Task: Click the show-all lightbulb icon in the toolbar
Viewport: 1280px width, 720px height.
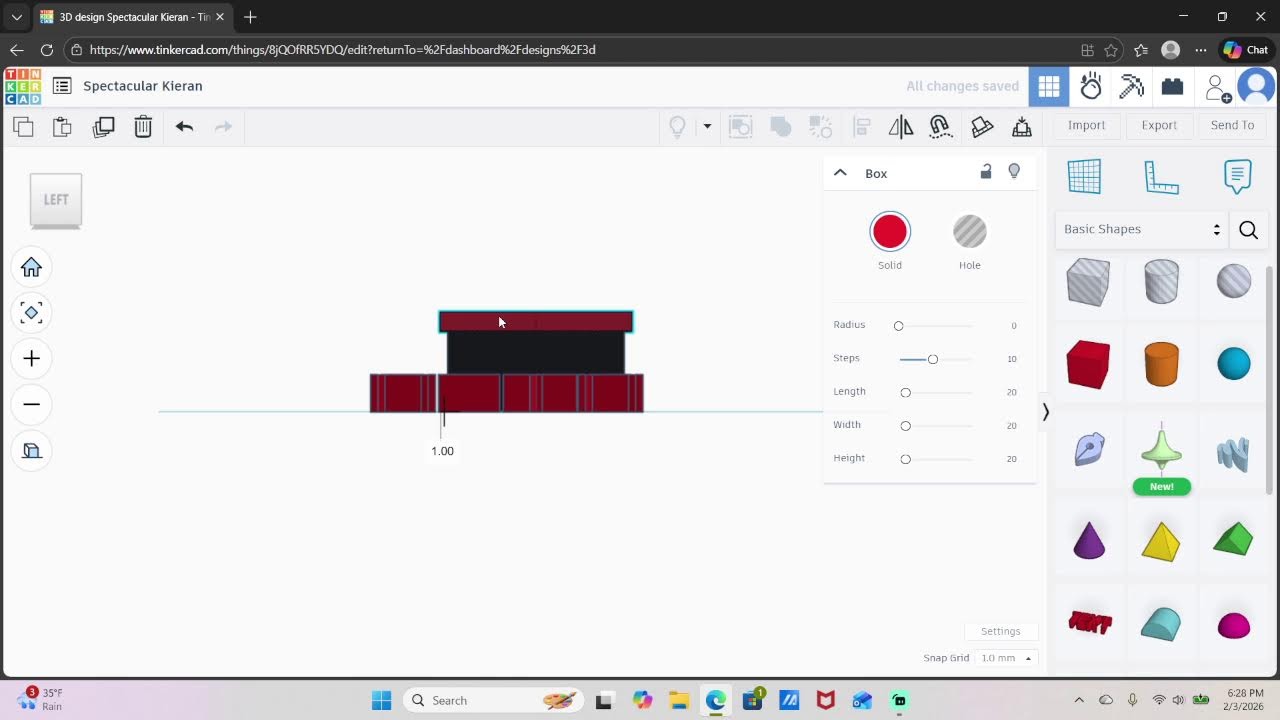Action: (x=678, y=126)
